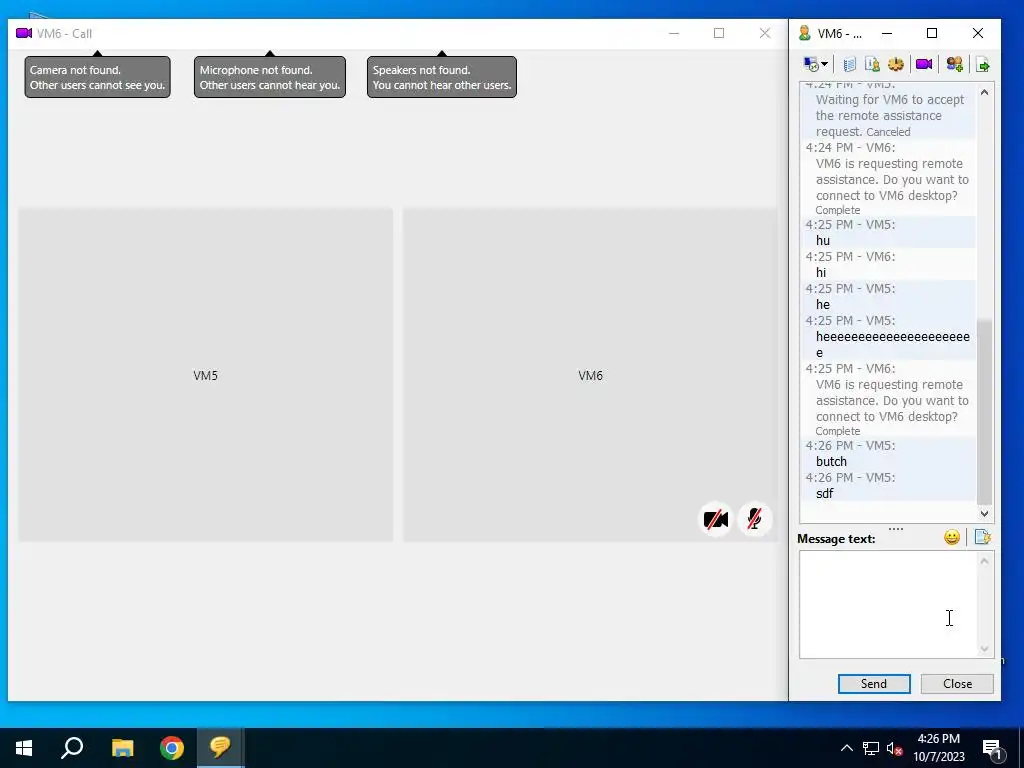Click the Send button
1024x768 pixels.
click(x=874, y=684)
